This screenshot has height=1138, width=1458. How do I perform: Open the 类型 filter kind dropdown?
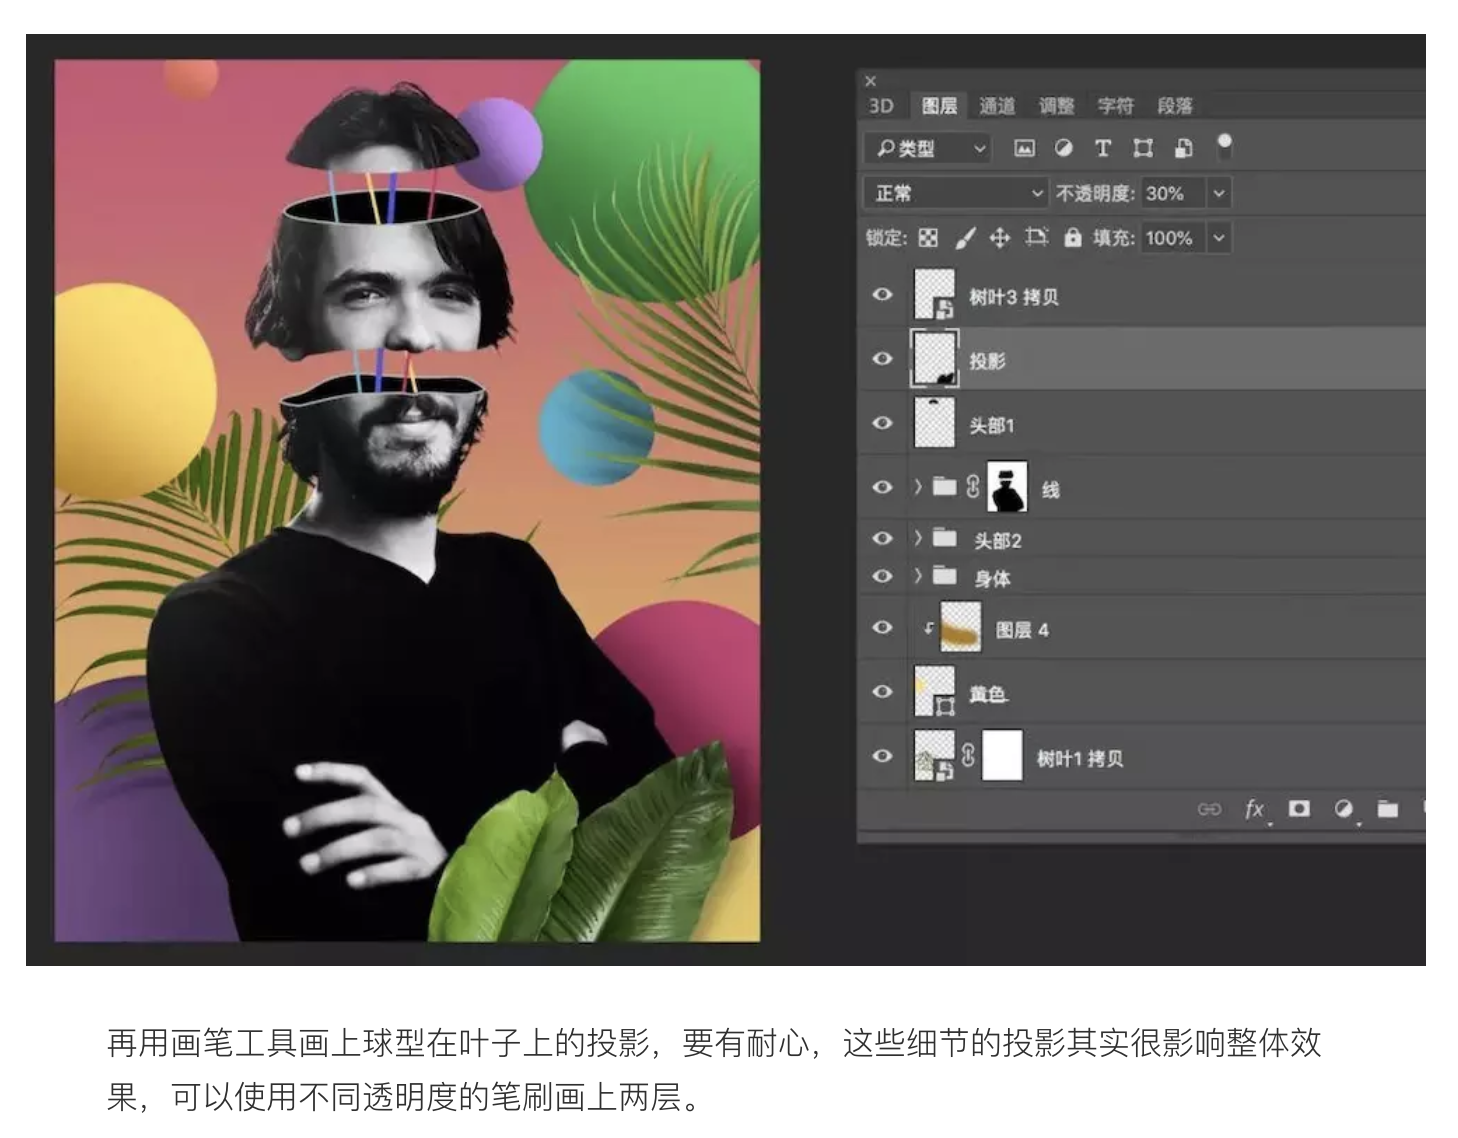(x=927, y=149)
